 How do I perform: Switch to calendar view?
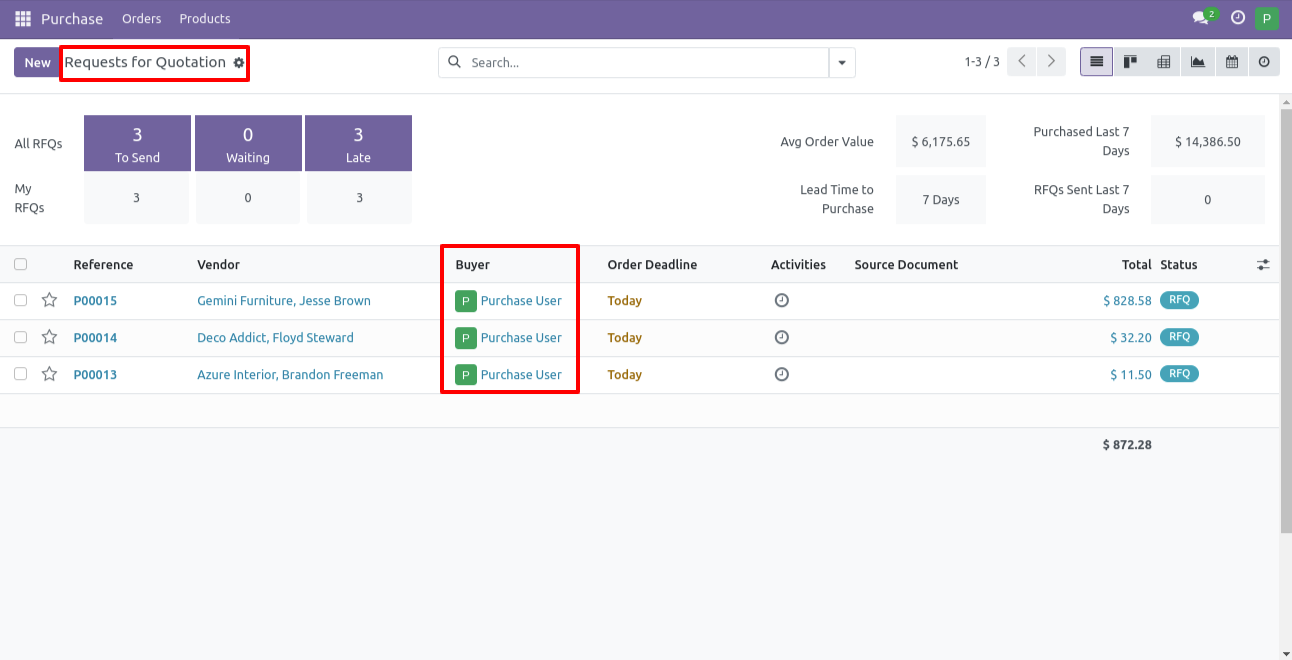click(x=1232, y=62)
